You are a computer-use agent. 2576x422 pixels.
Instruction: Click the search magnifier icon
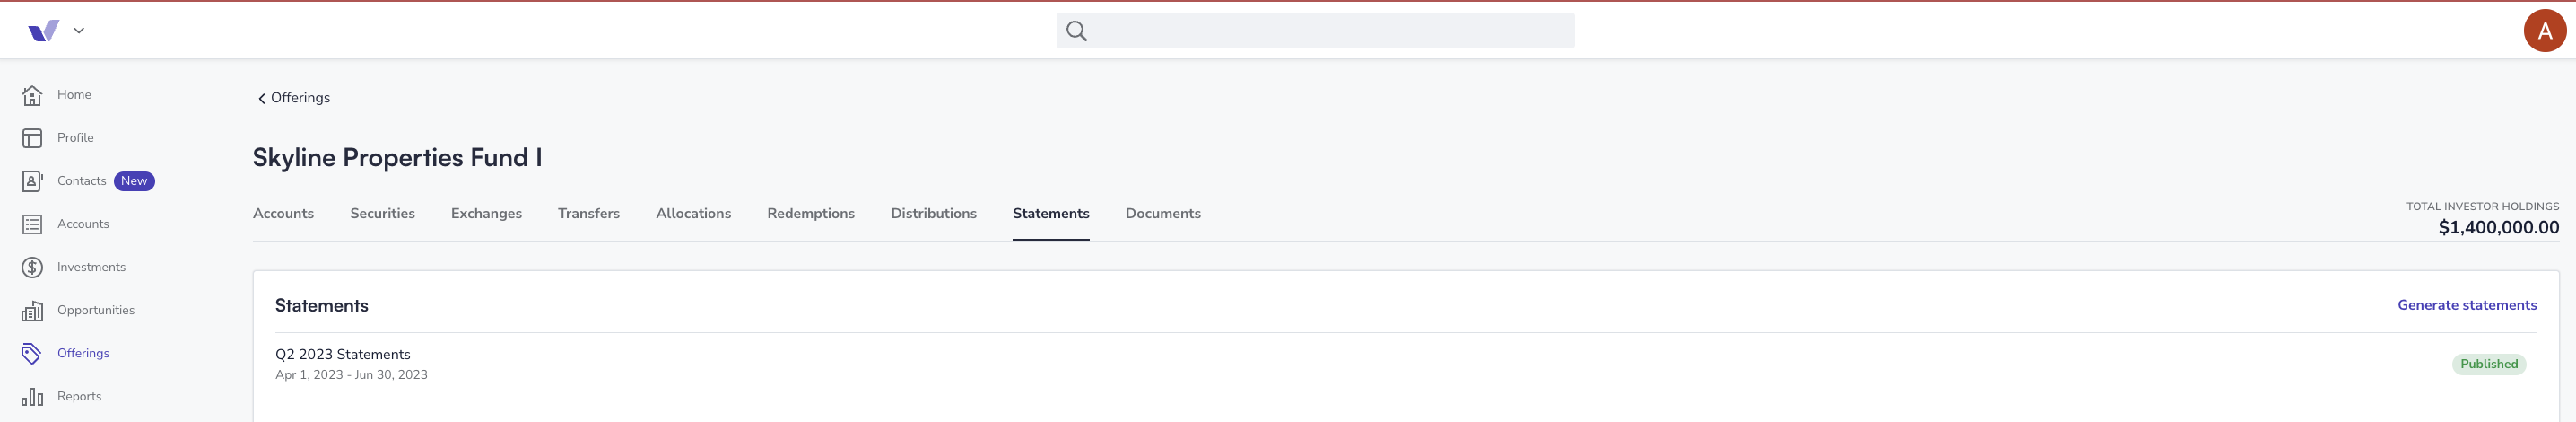pyautogui.click(x=1076, y=31)
